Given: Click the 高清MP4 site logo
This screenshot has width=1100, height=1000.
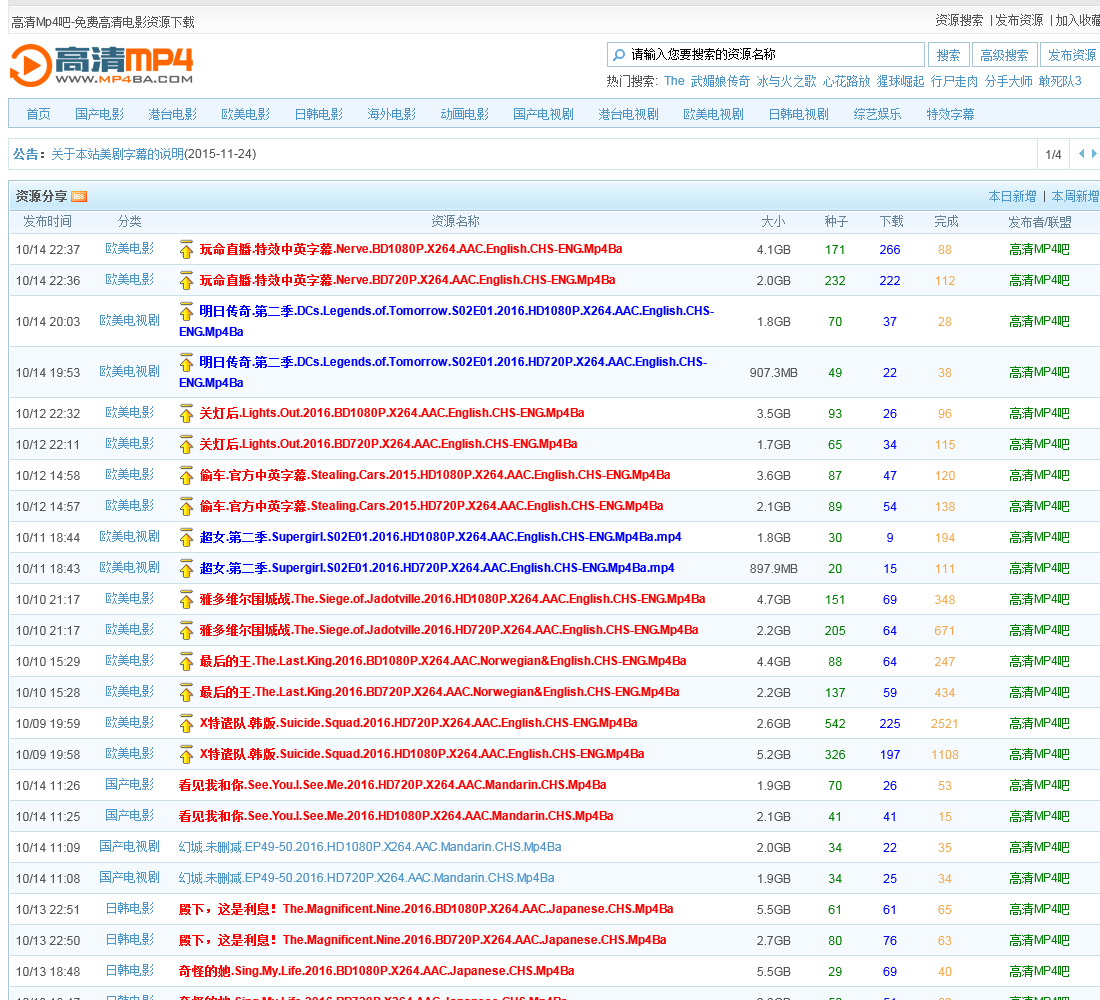Looking at the screenshot, I should click(102, 65).
